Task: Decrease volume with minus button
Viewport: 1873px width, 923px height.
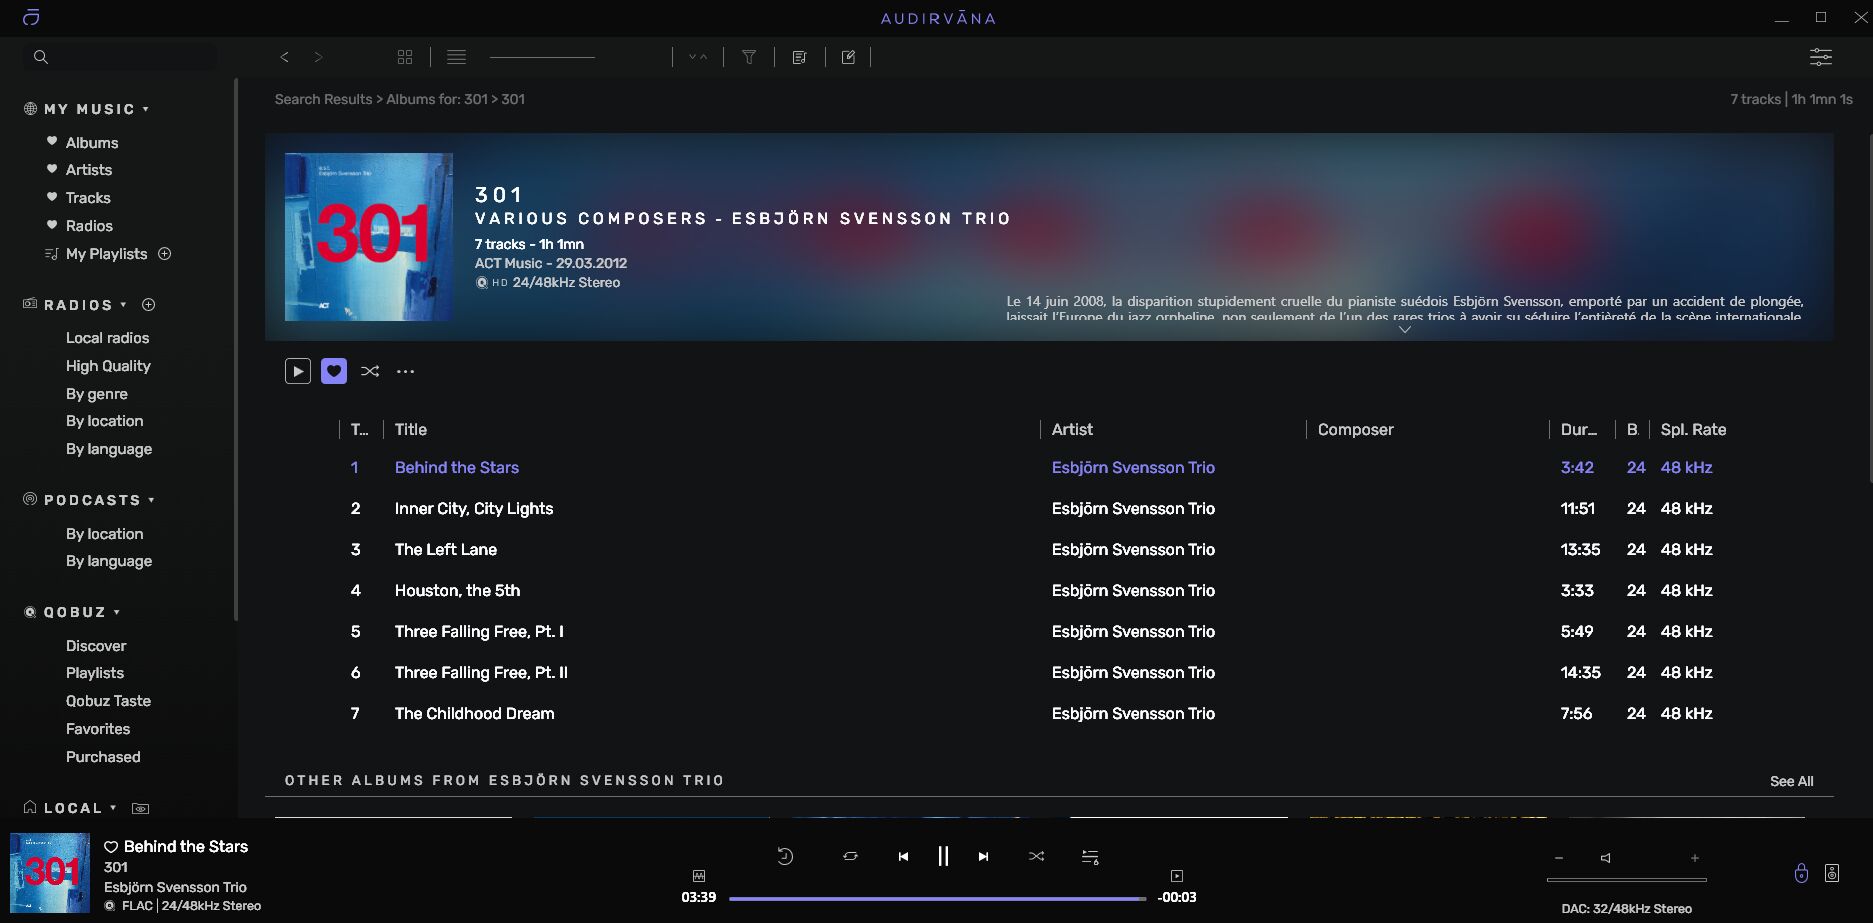Action: (x=1558, y=858)
